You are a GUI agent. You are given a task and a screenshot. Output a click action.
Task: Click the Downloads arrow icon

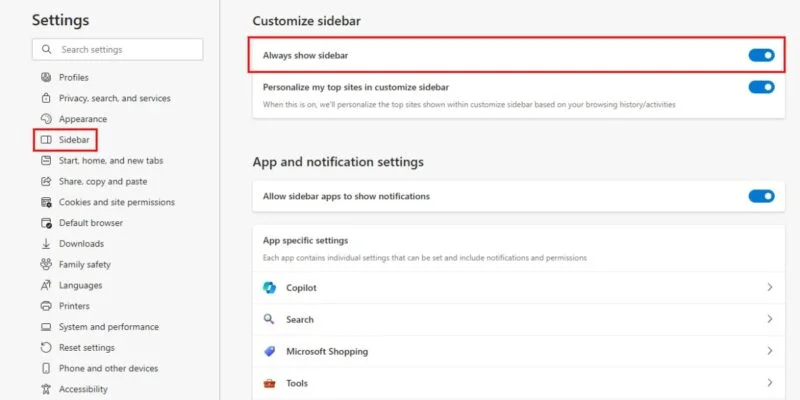(46, 244)
